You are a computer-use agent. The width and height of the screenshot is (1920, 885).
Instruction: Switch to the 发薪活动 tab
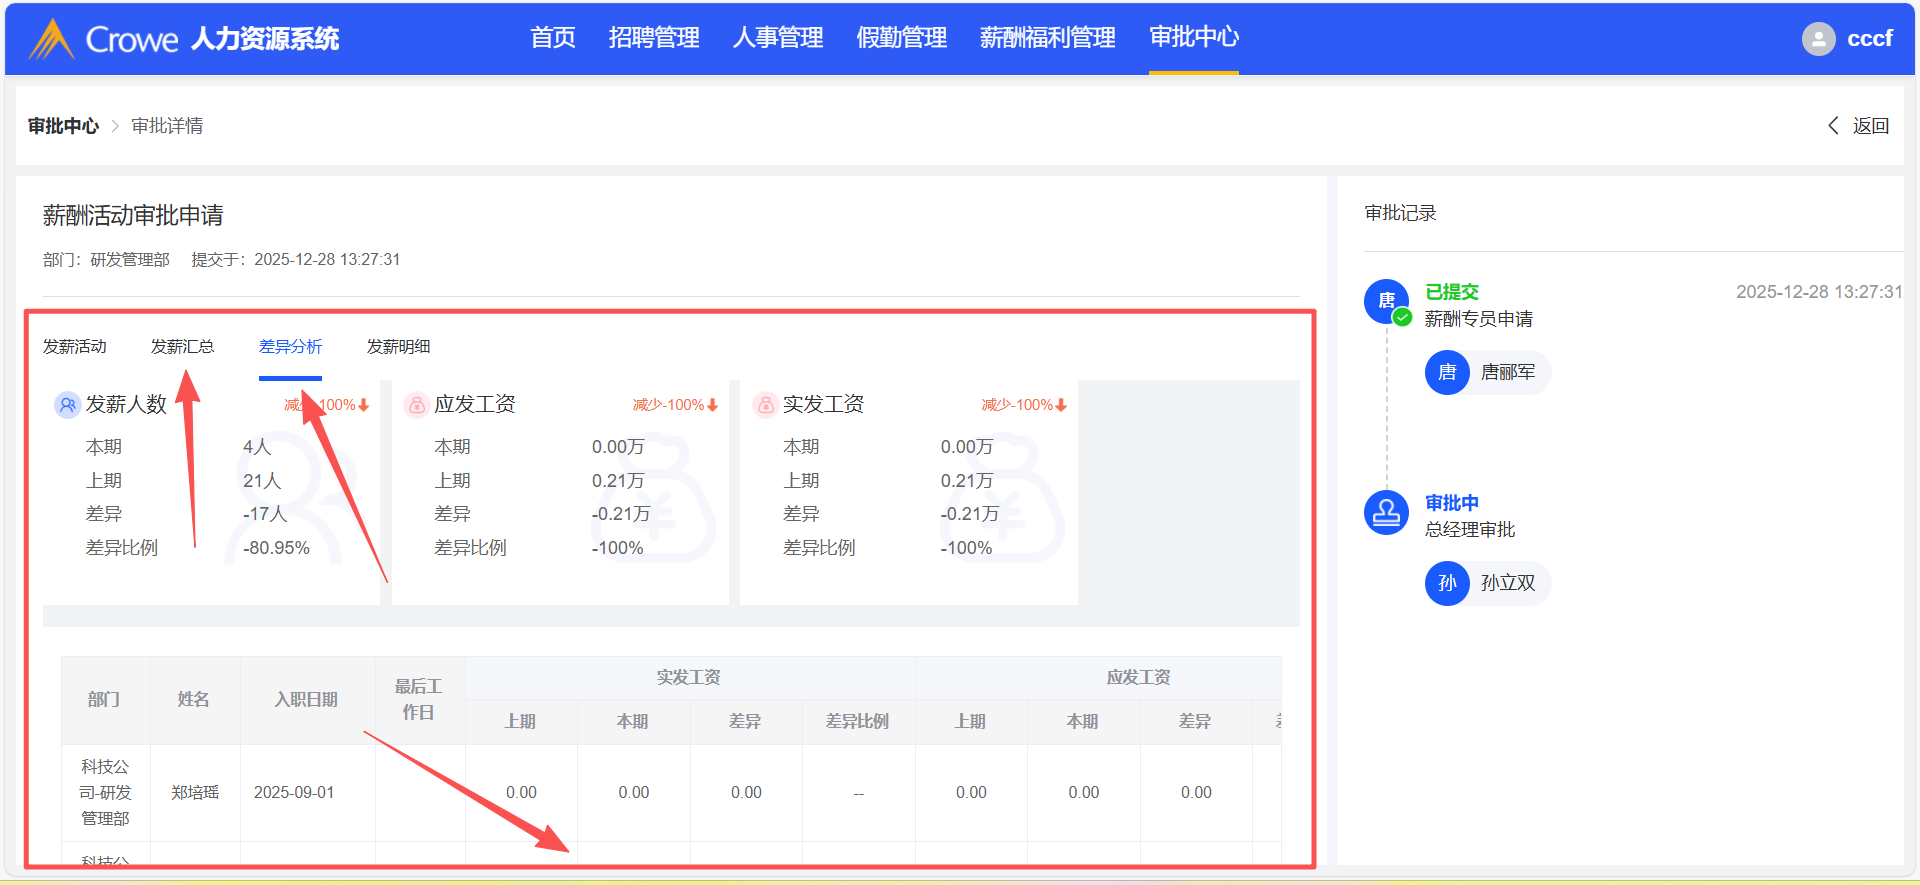75,346
